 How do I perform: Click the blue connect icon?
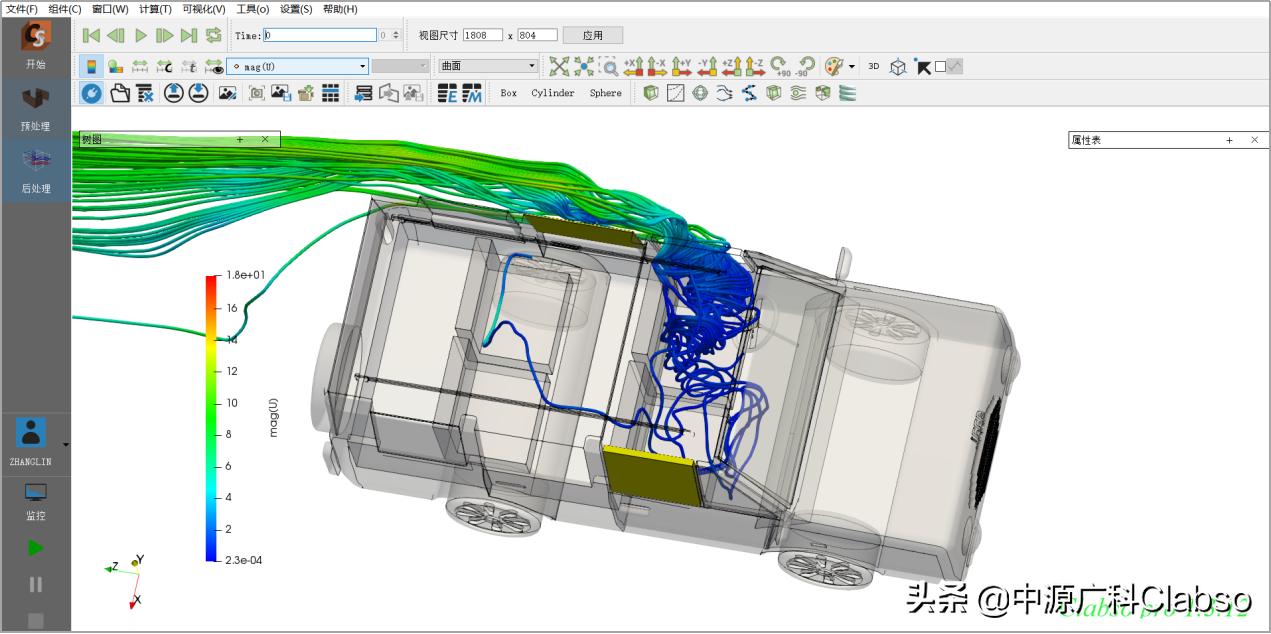click(x=91, y=93)
